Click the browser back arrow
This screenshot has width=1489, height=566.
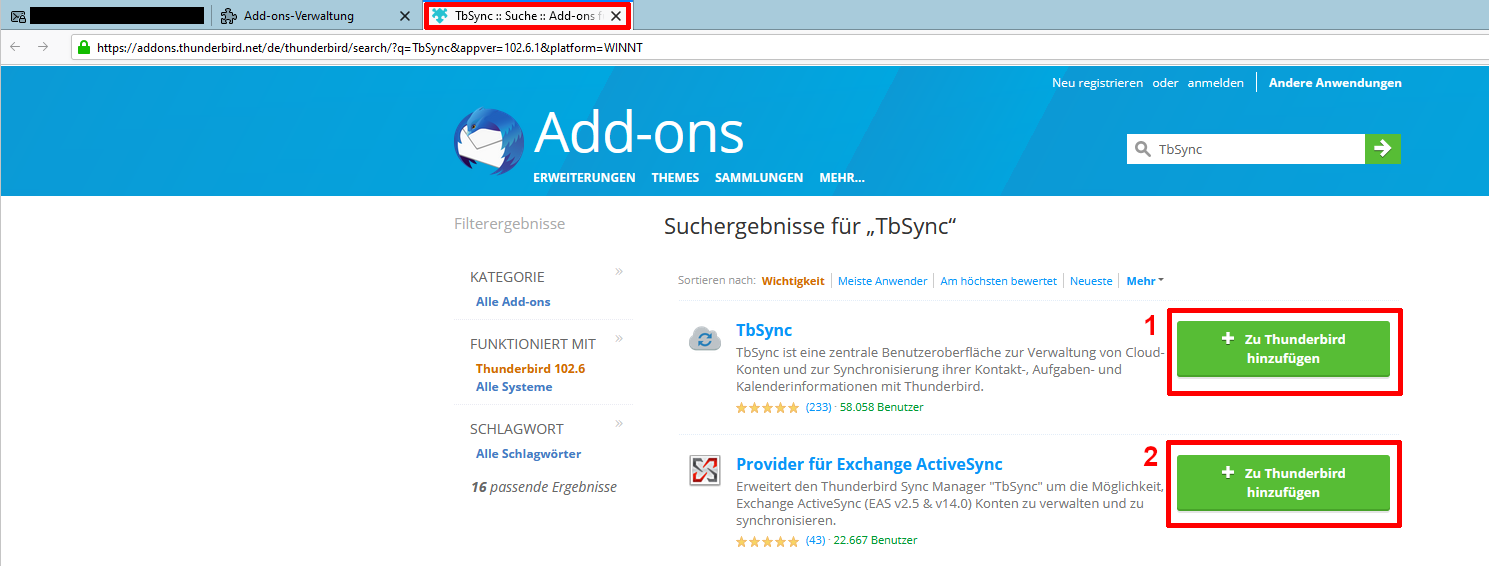[x=17, y=47]
